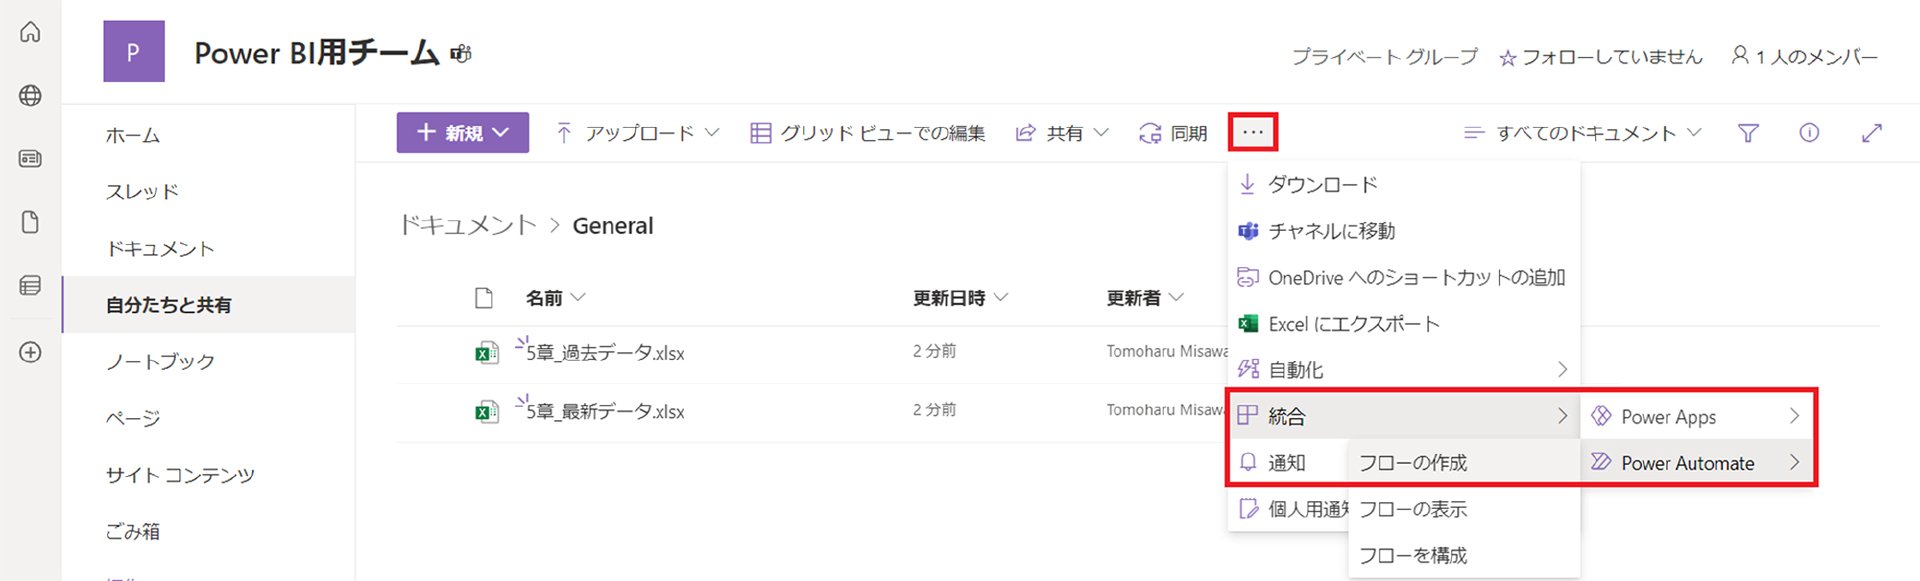Click the purple P site logo
Screen dimensions: 1920x581
(x=134, y=52)
